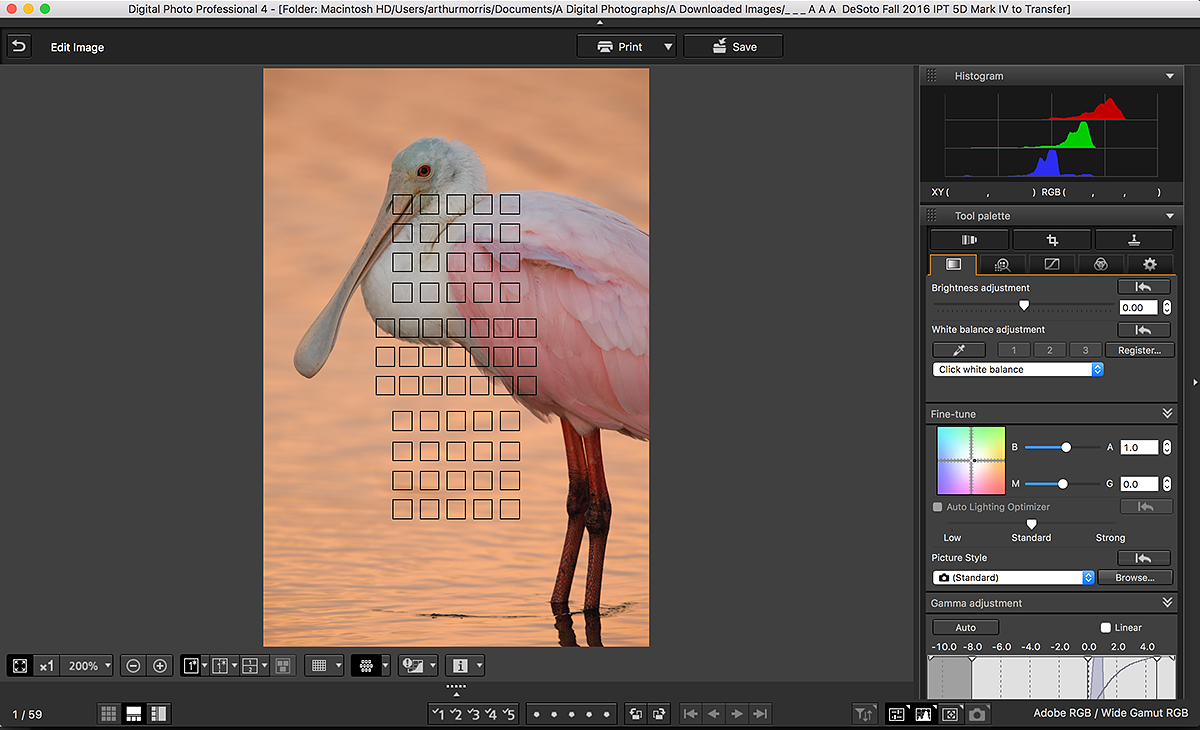The width and height of the screenshot is (1200, 730).
Task: Go to the next image arrow
Action: tap(737, 714)
